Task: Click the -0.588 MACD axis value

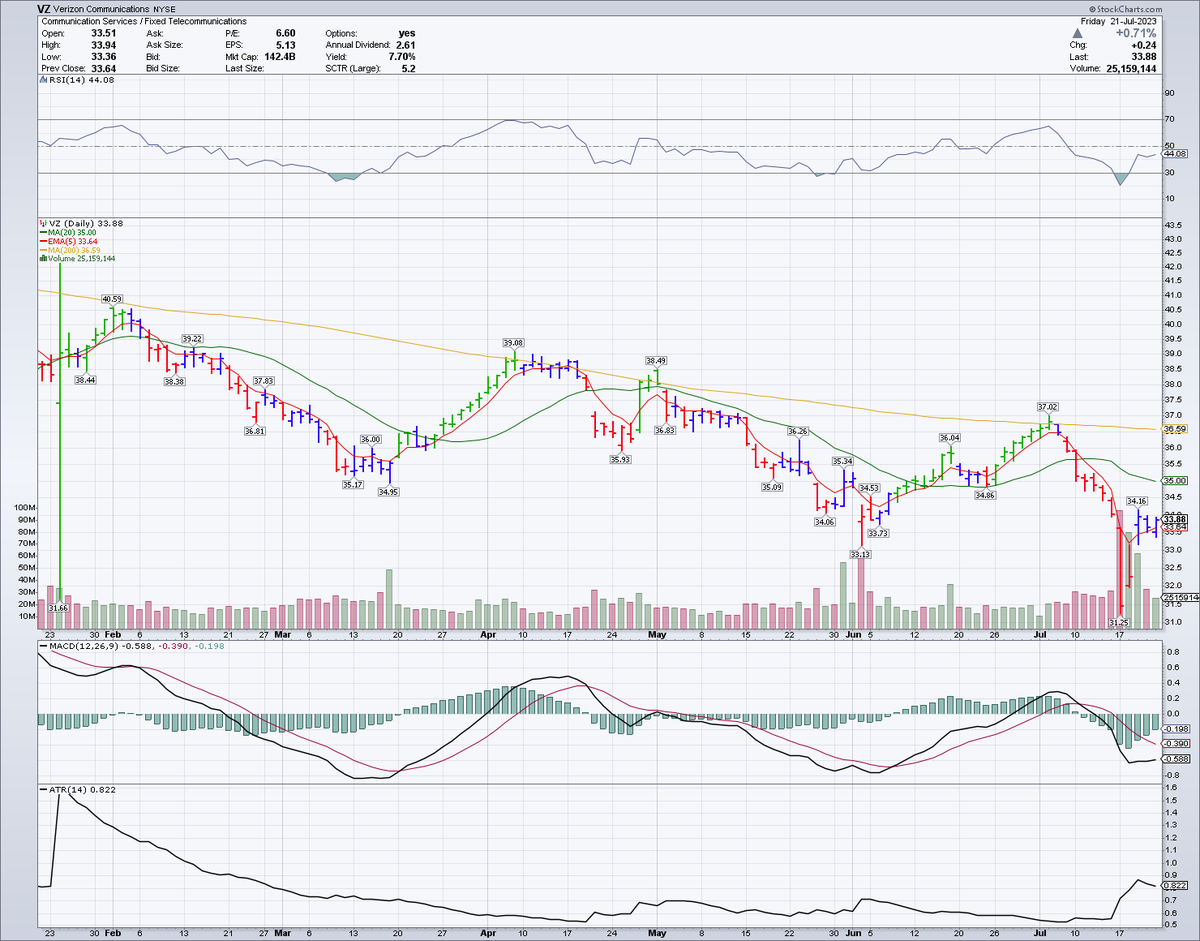Action: [x=1176, y=759]
